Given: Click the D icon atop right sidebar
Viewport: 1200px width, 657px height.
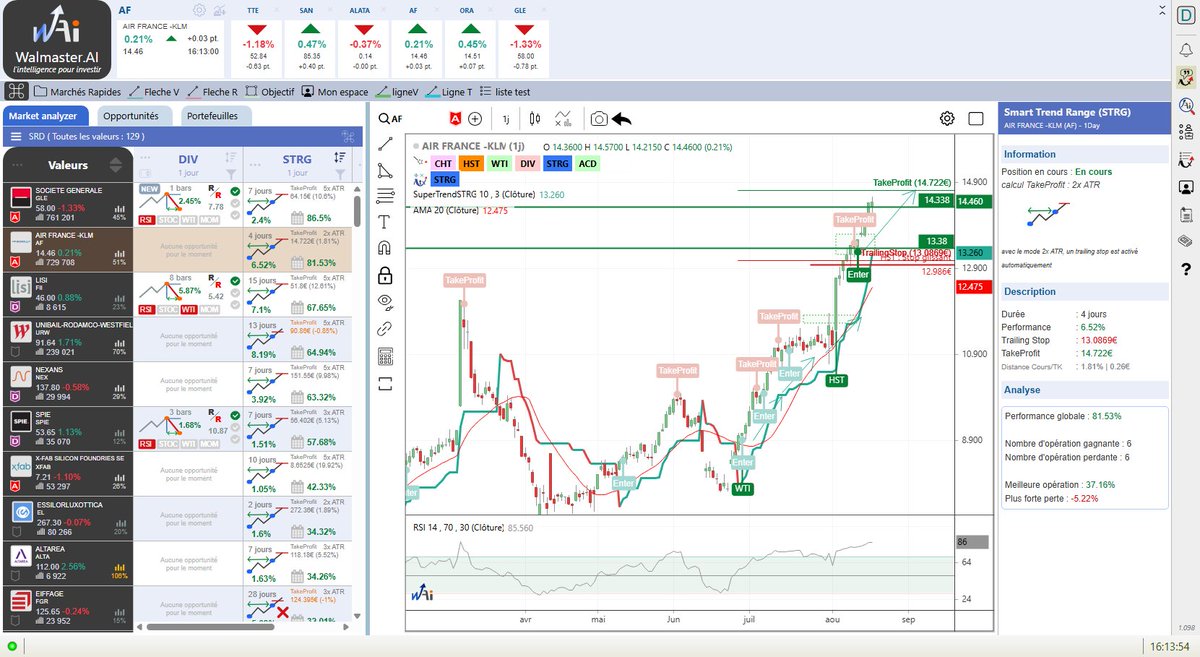Looking at the screenshot, I should 1186,14.
